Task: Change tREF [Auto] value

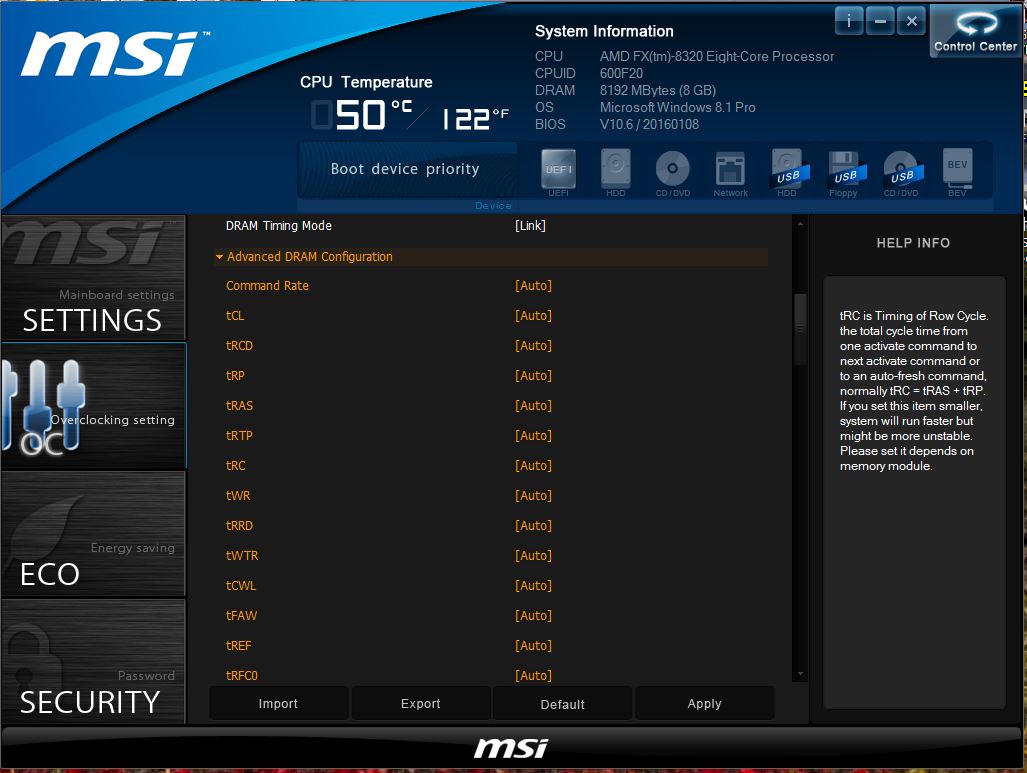Action: click(533, 645)
